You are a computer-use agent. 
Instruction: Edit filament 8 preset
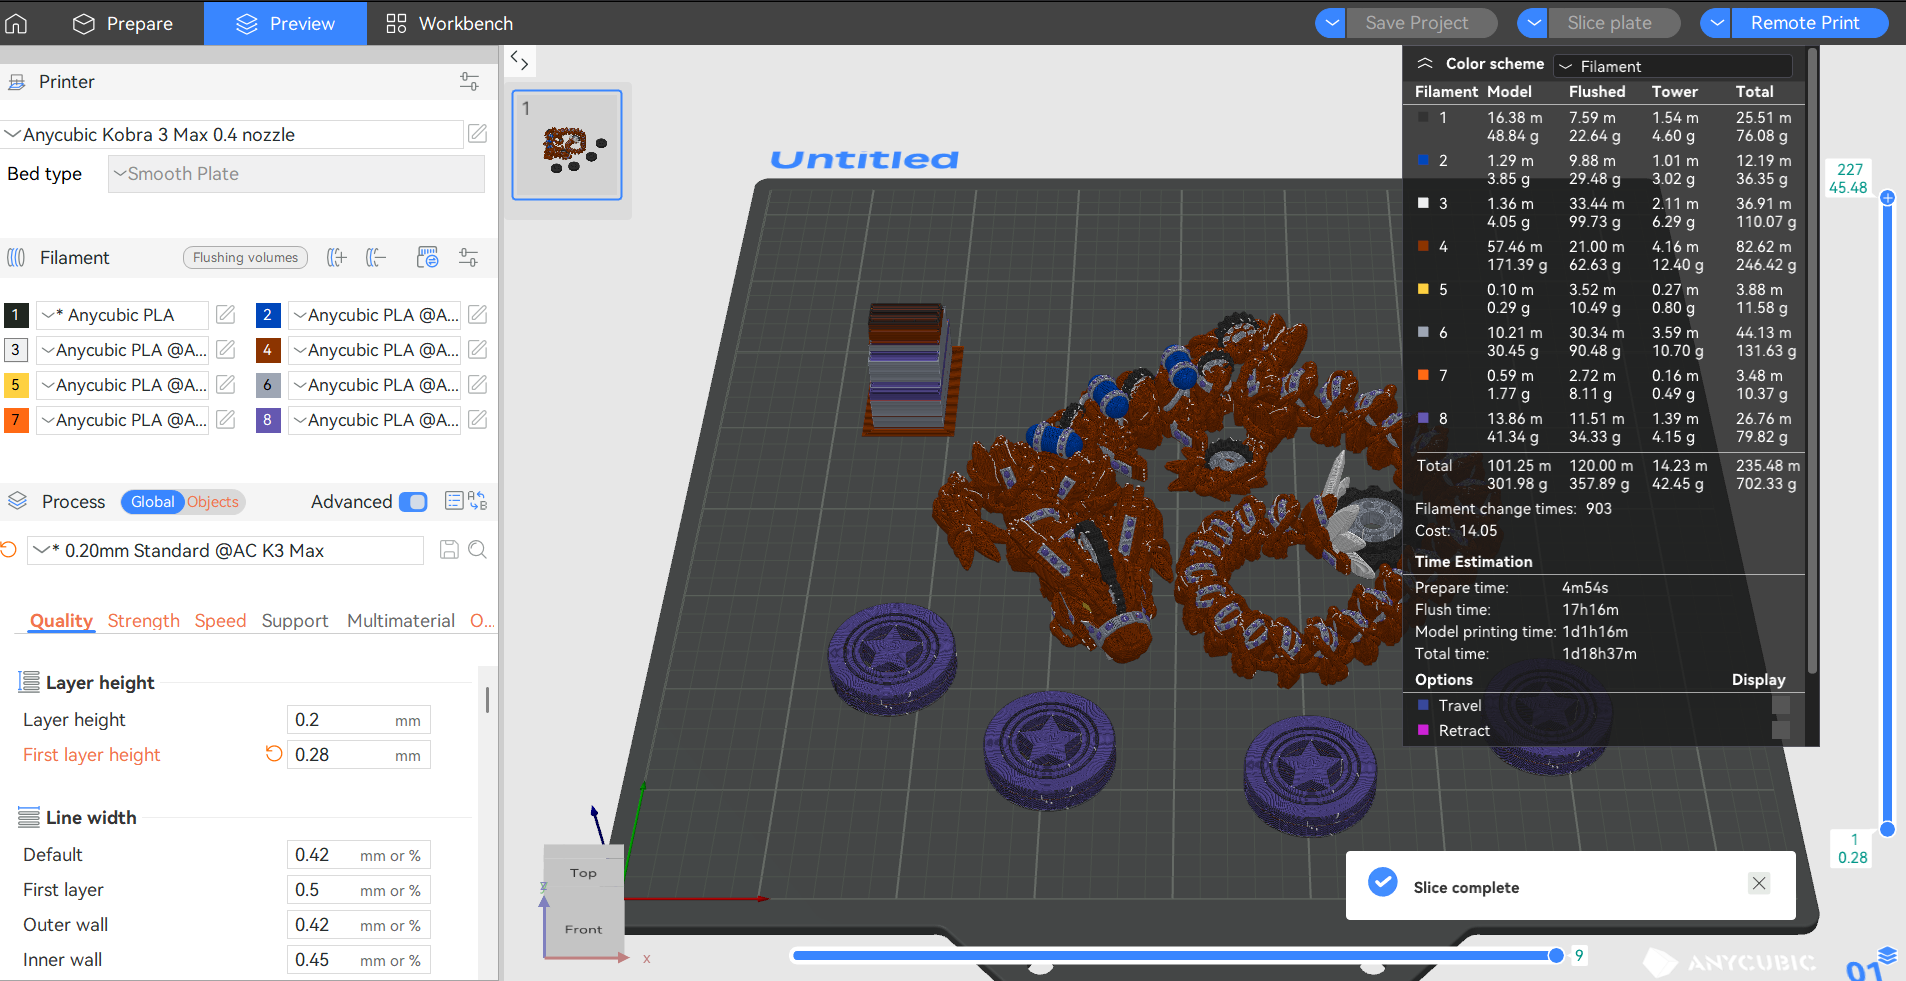[x=478, y=420]
